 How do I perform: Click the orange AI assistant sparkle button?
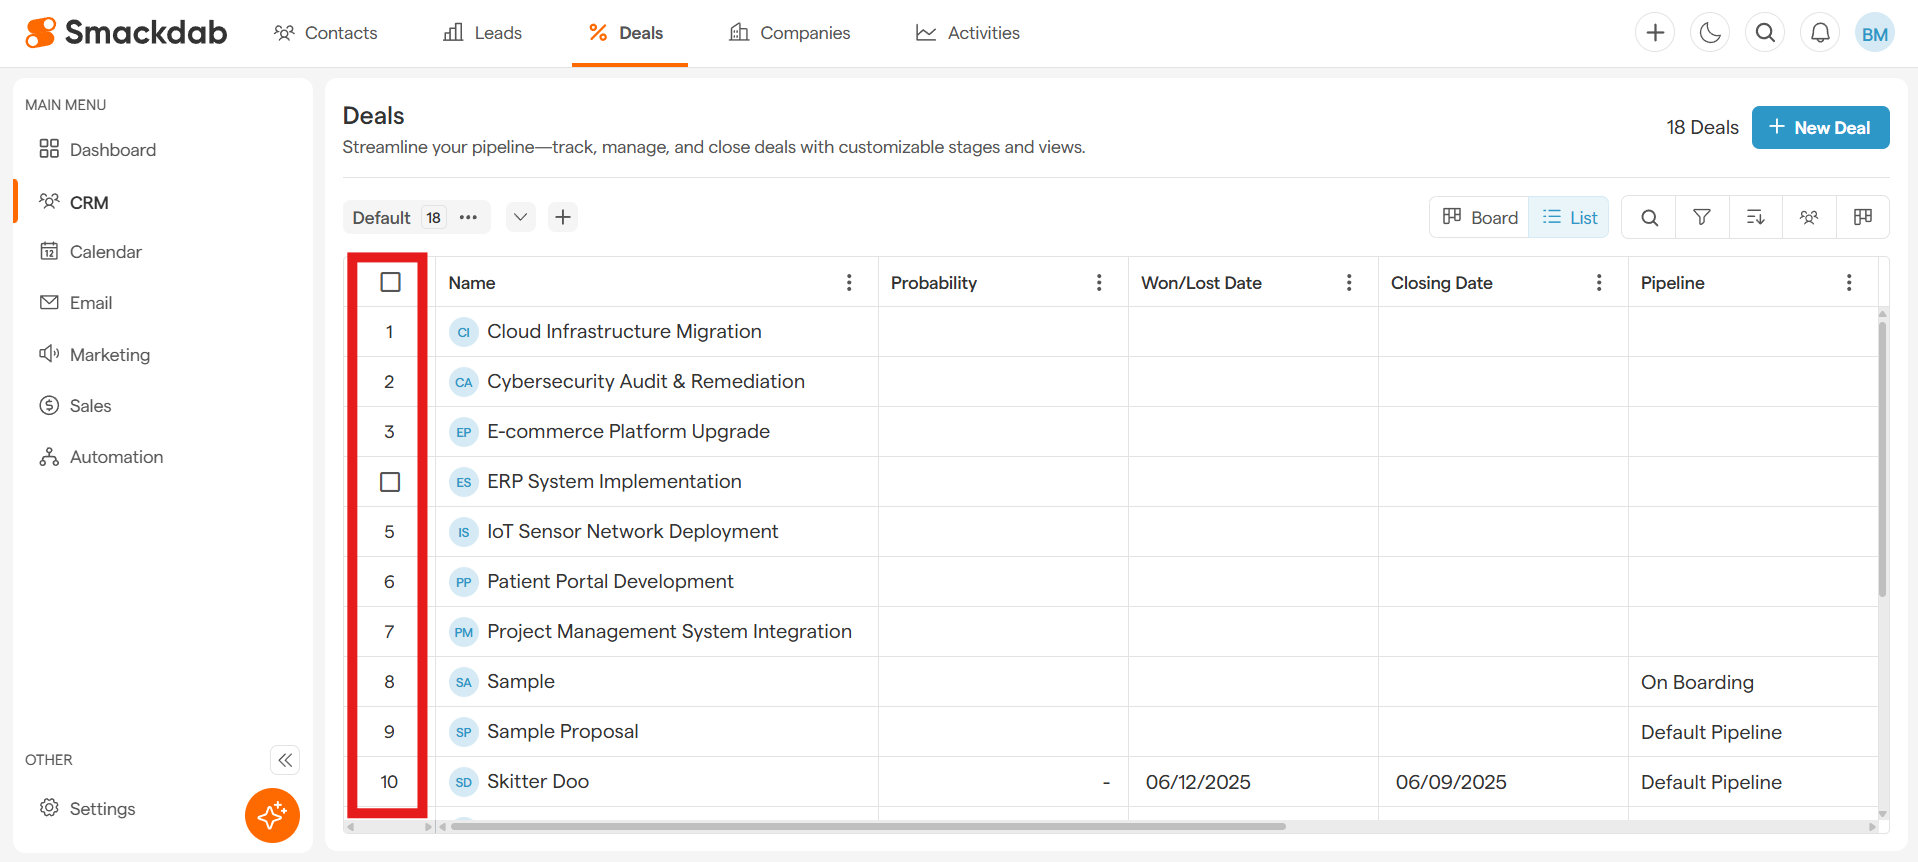point(272,815)
